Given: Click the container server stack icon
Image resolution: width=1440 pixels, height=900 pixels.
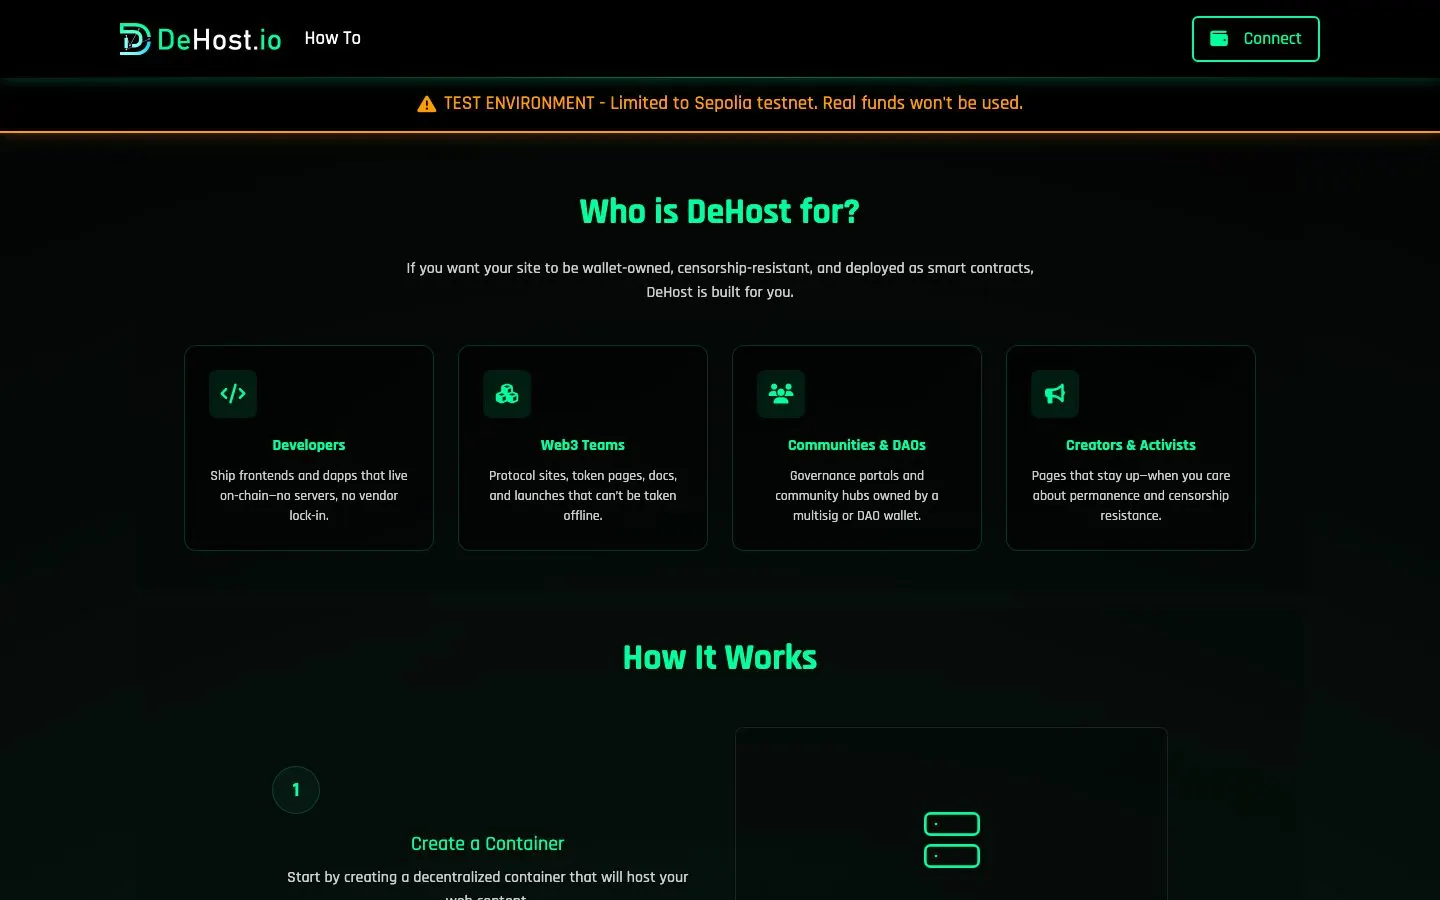Looking at the screenshot, I should (x=951, y=840).
